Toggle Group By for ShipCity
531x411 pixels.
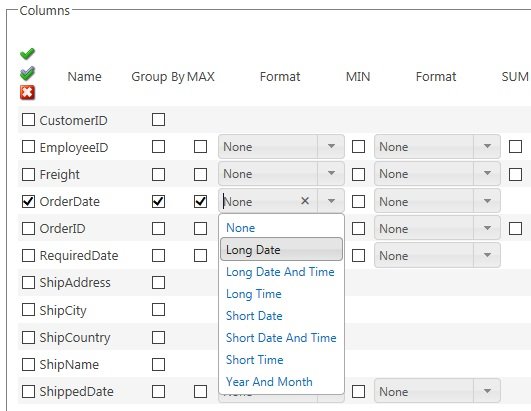click(x=158, y=309)
